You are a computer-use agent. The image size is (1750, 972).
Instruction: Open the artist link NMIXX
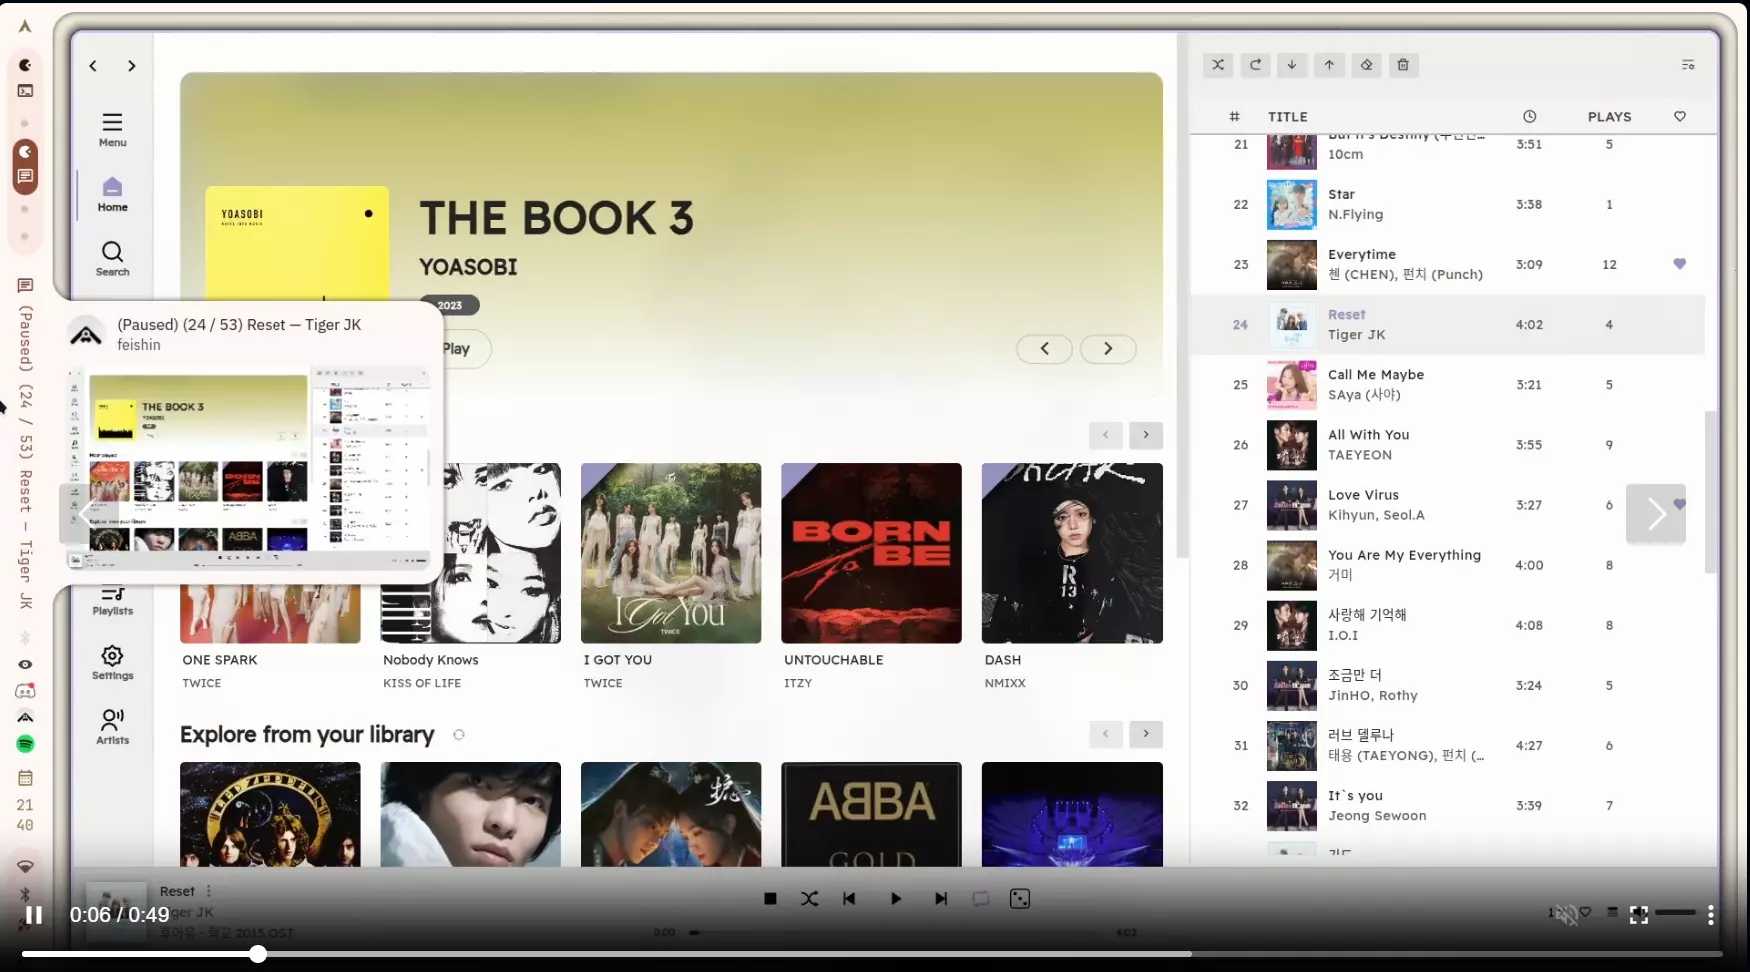coord(1005,683)
